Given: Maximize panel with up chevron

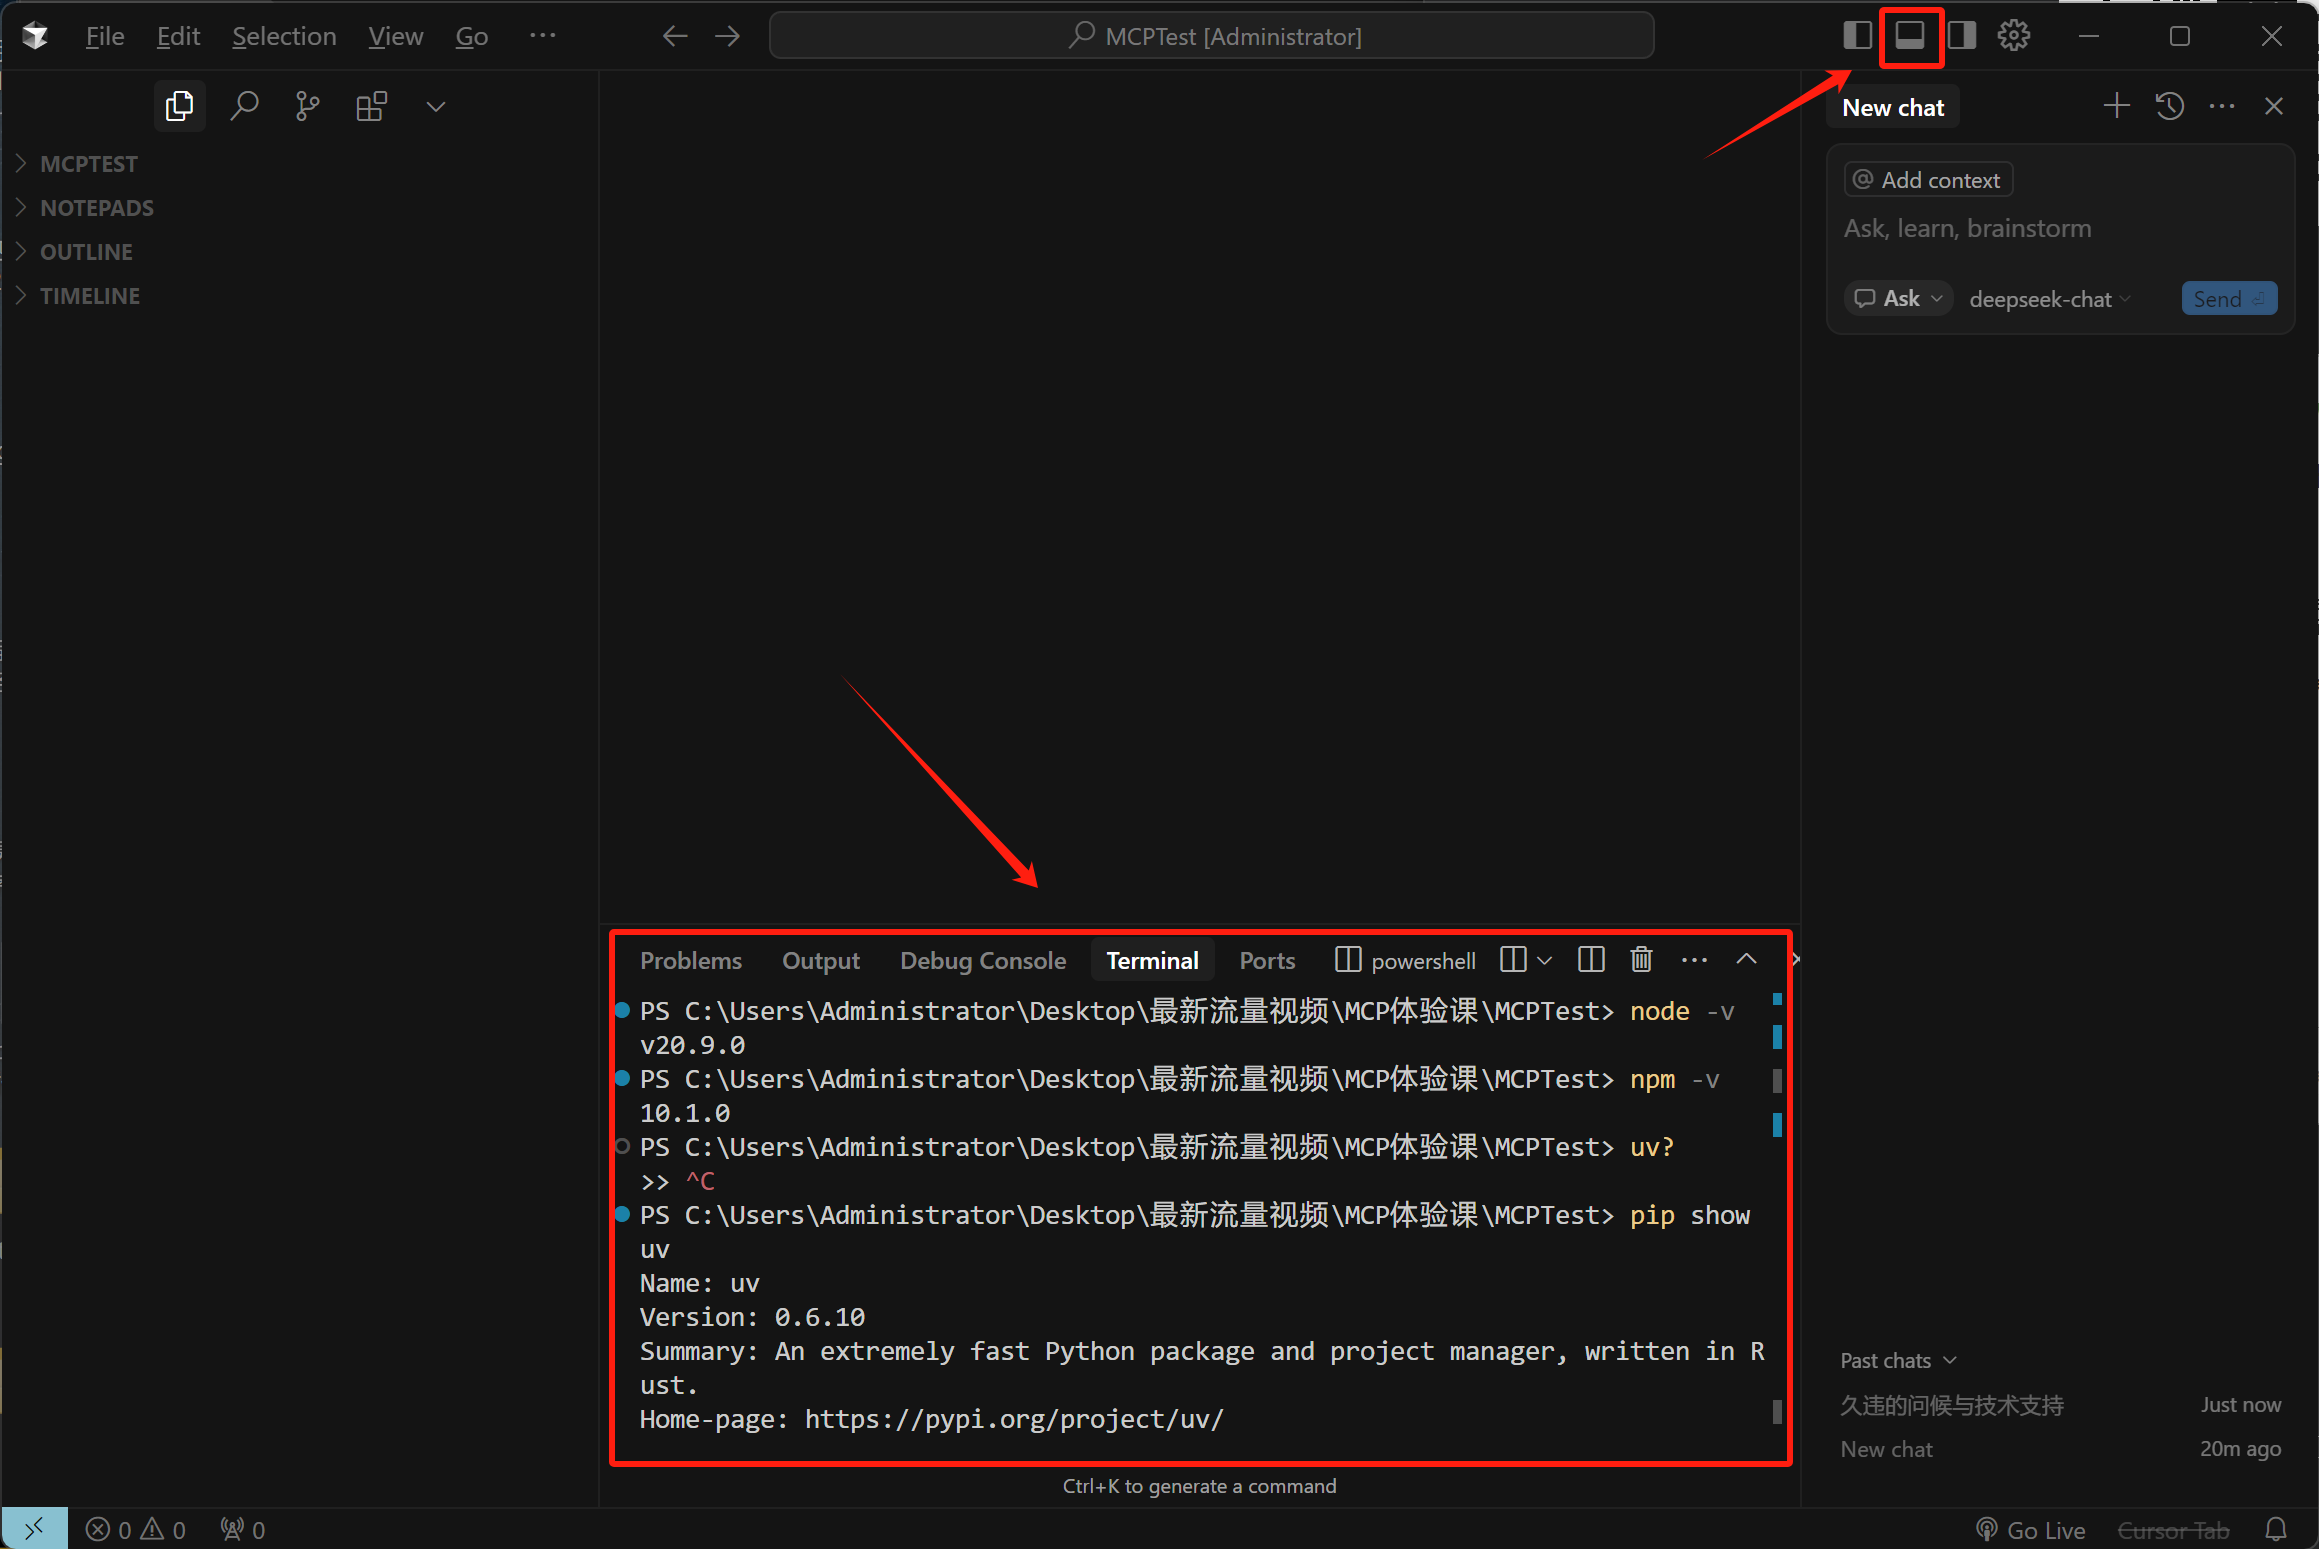Looking at the screenshot, I should pyautogui.click(x=1746, y=960).
